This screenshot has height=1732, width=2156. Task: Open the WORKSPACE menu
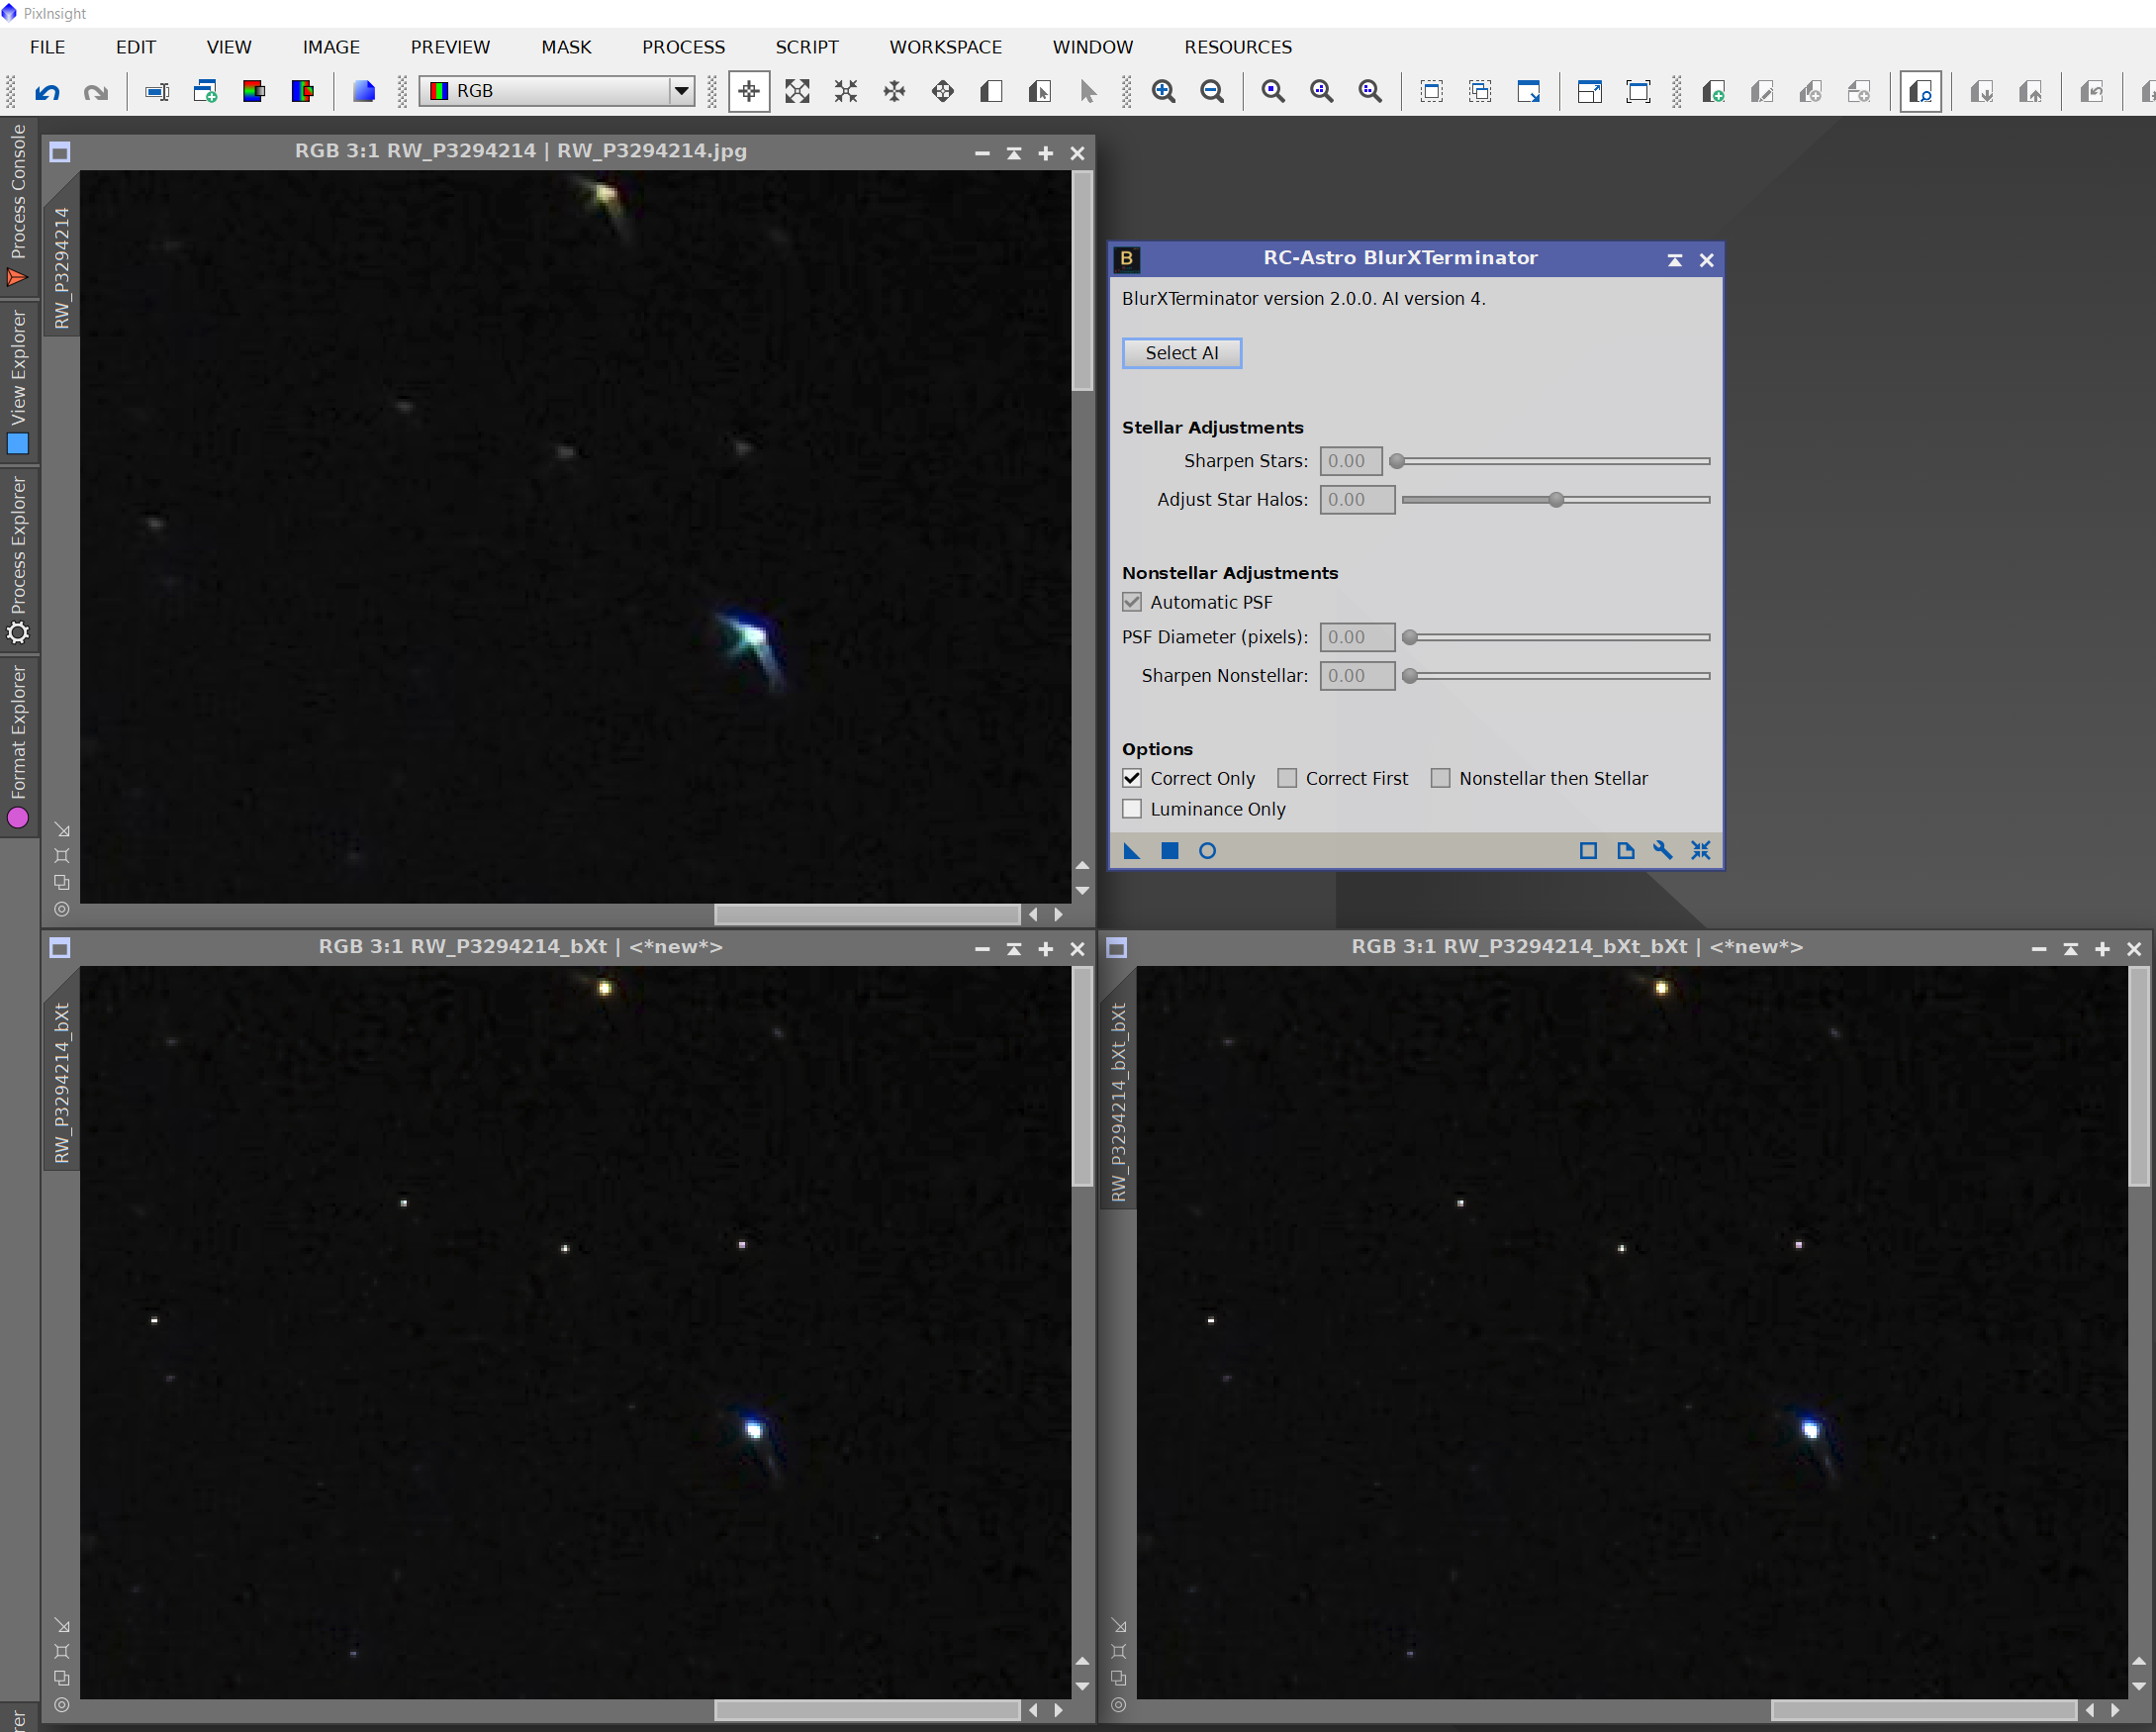point(945,47)
